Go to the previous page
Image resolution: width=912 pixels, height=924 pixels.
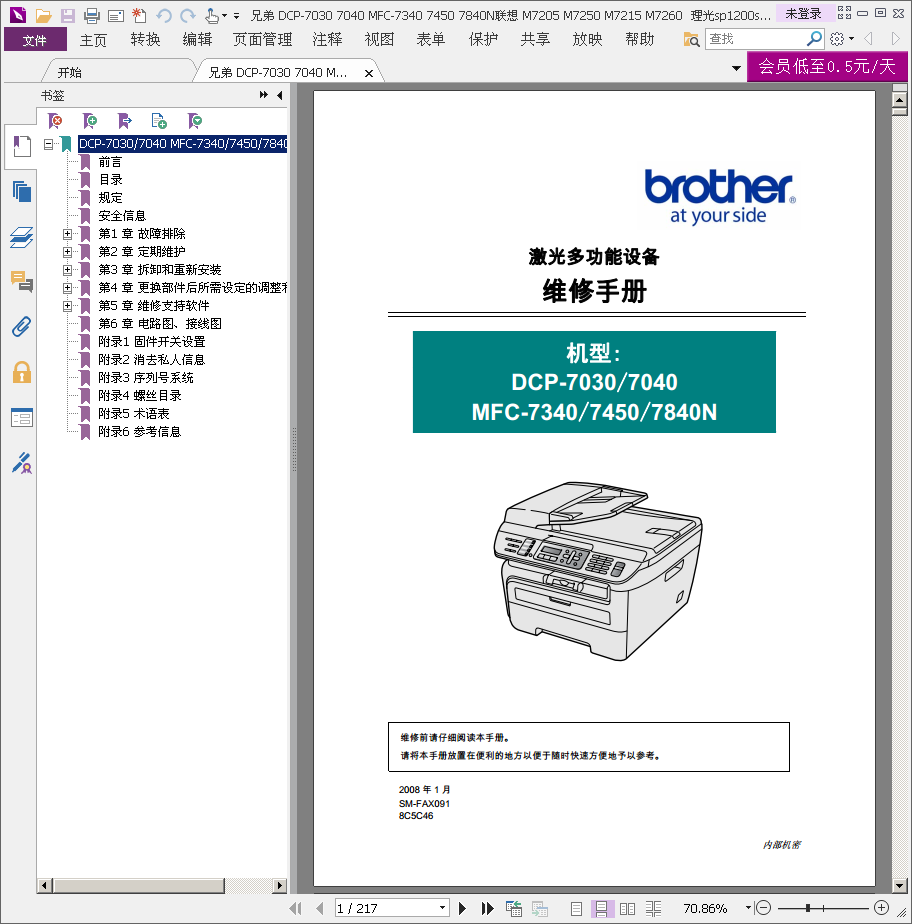tap(319, 908)
